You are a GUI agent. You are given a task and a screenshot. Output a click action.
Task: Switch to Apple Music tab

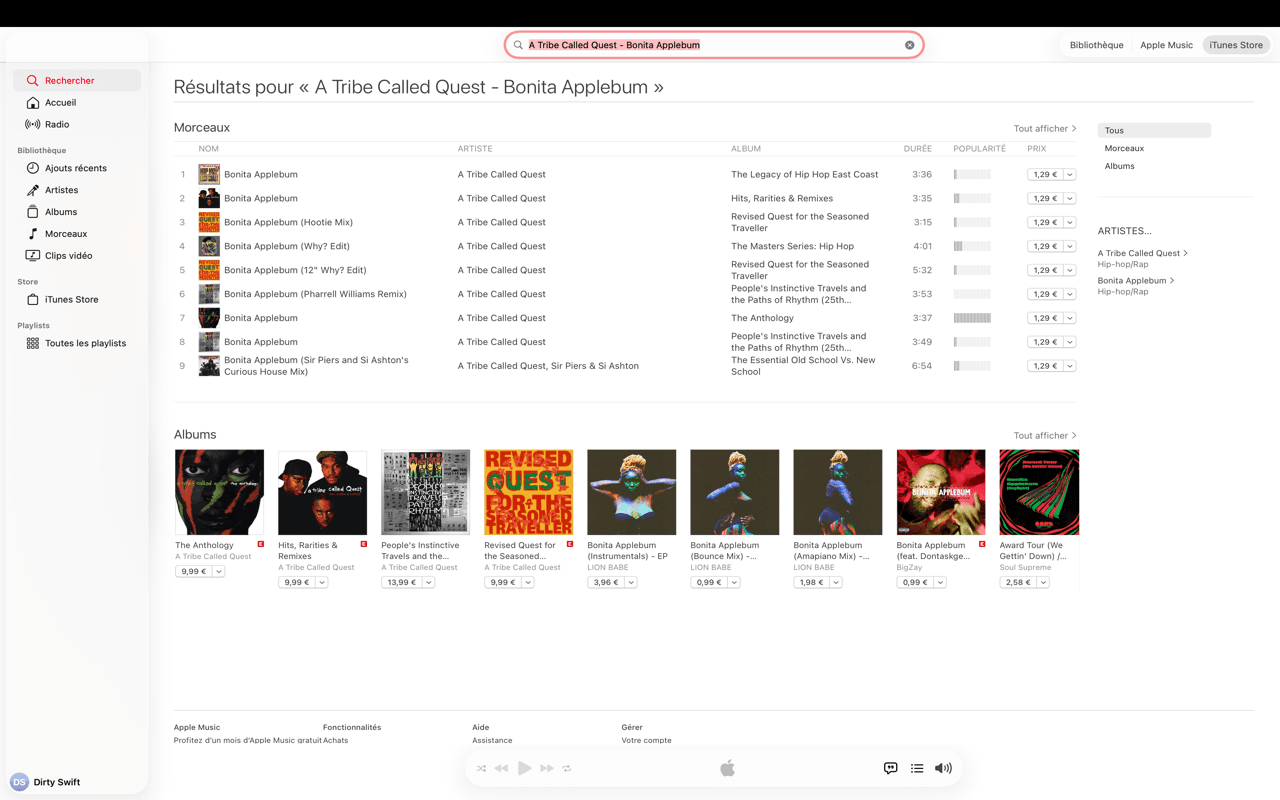click(x=1166, y=45)
